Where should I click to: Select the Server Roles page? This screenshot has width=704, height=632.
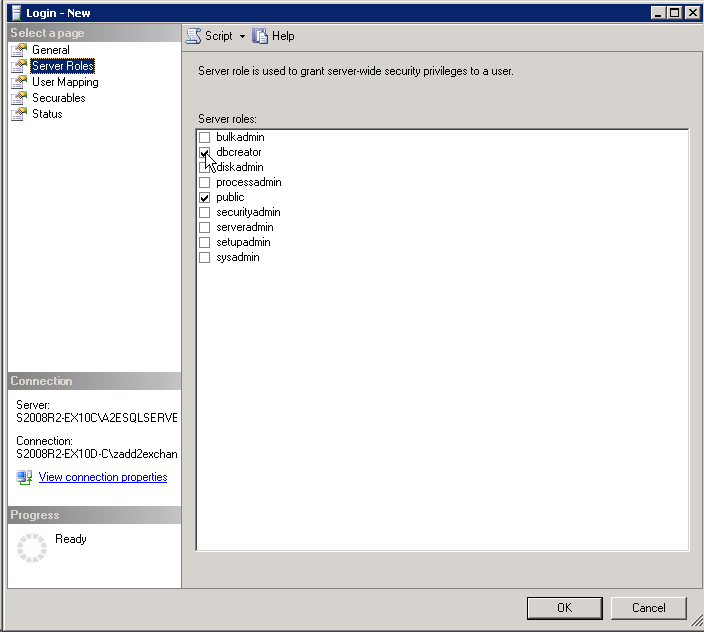coord(63,66)
